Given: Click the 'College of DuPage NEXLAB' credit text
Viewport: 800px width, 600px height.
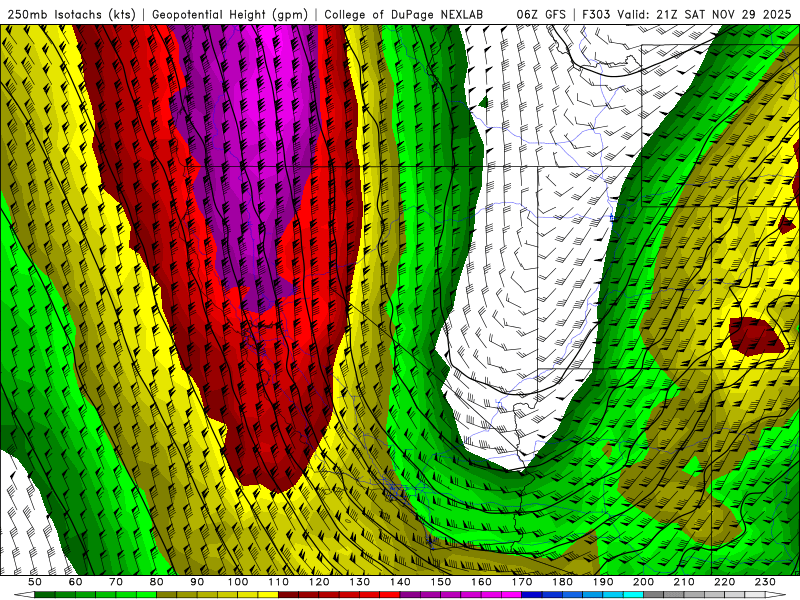Looking at the screenshot, I should point(404,15).
